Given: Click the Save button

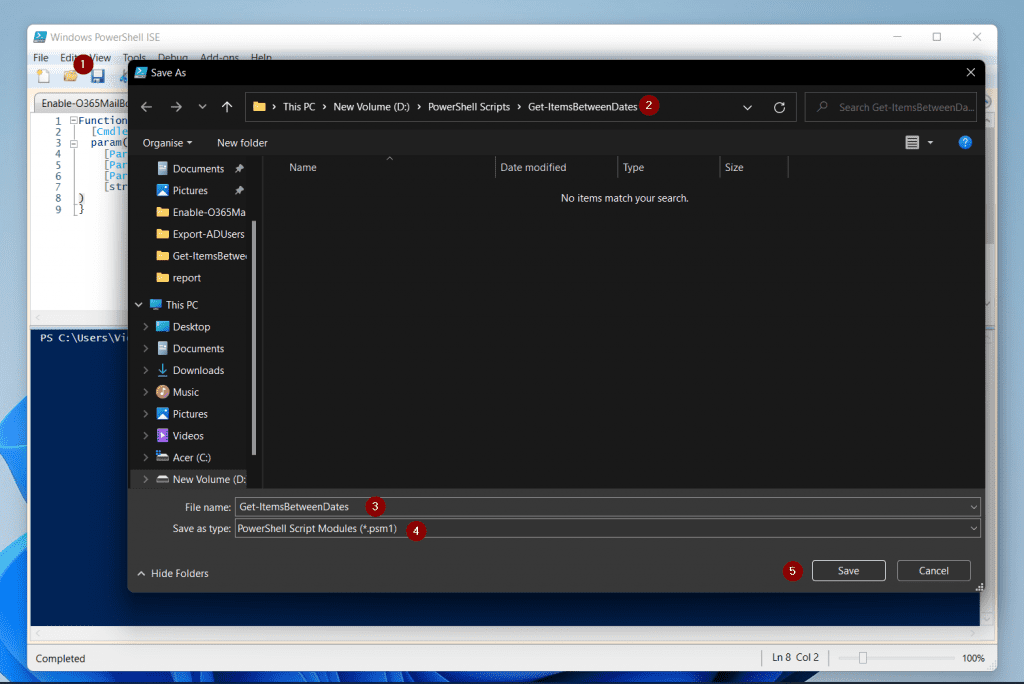Looking at the screenshot, I should 848,570.
